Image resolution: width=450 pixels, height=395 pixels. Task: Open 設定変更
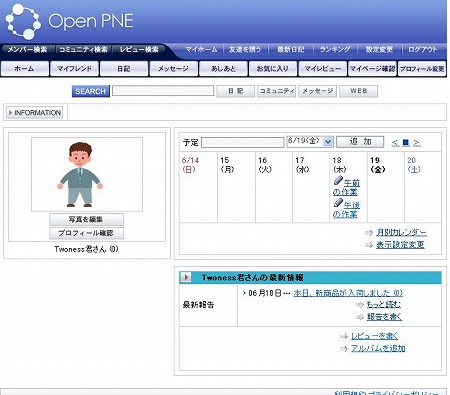pyautogui.click(x=379, y=49)
